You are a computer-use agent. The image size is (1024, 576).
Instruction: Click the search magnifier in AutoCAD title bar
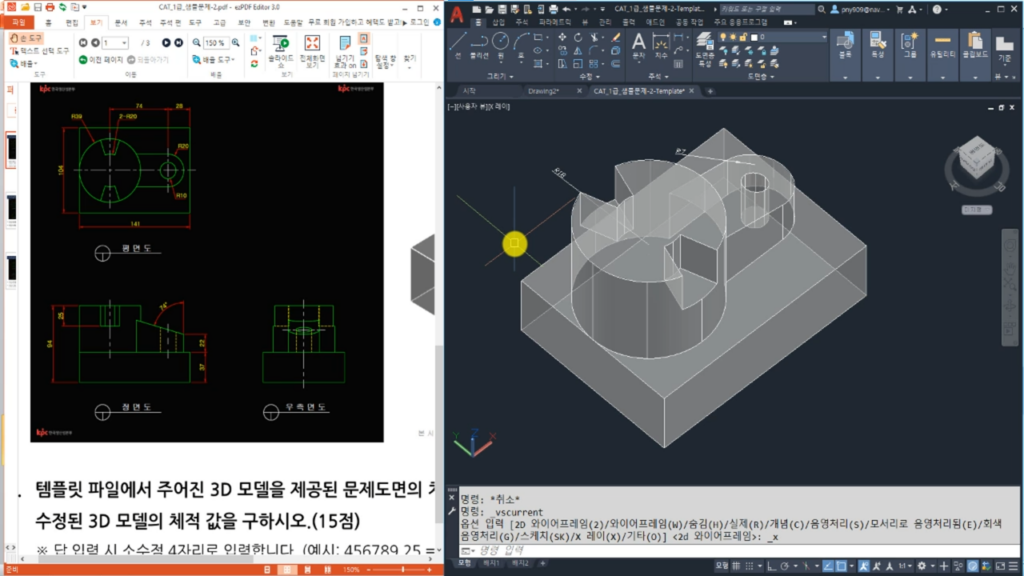pos(822,9)
